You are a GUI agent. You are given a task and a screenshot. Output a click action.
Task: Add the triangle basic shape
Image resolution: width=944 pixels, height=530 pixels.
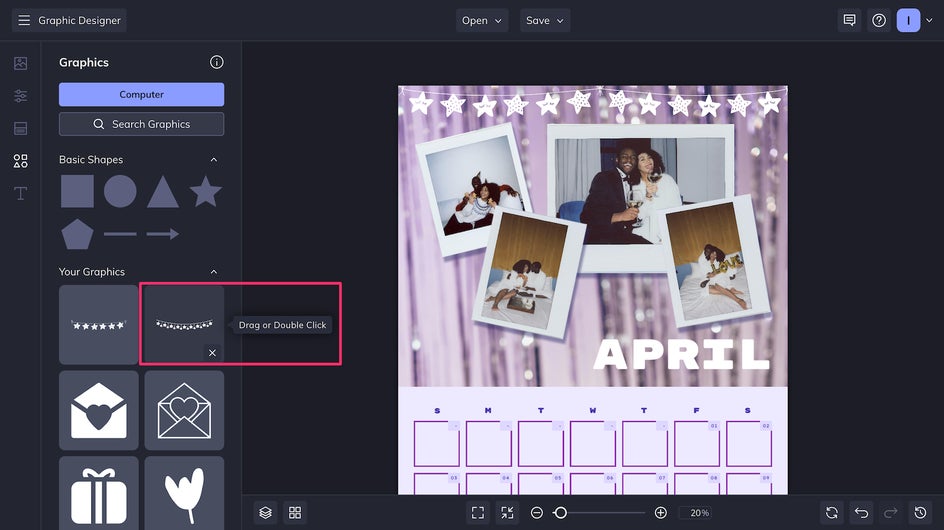tap(163, 193)
